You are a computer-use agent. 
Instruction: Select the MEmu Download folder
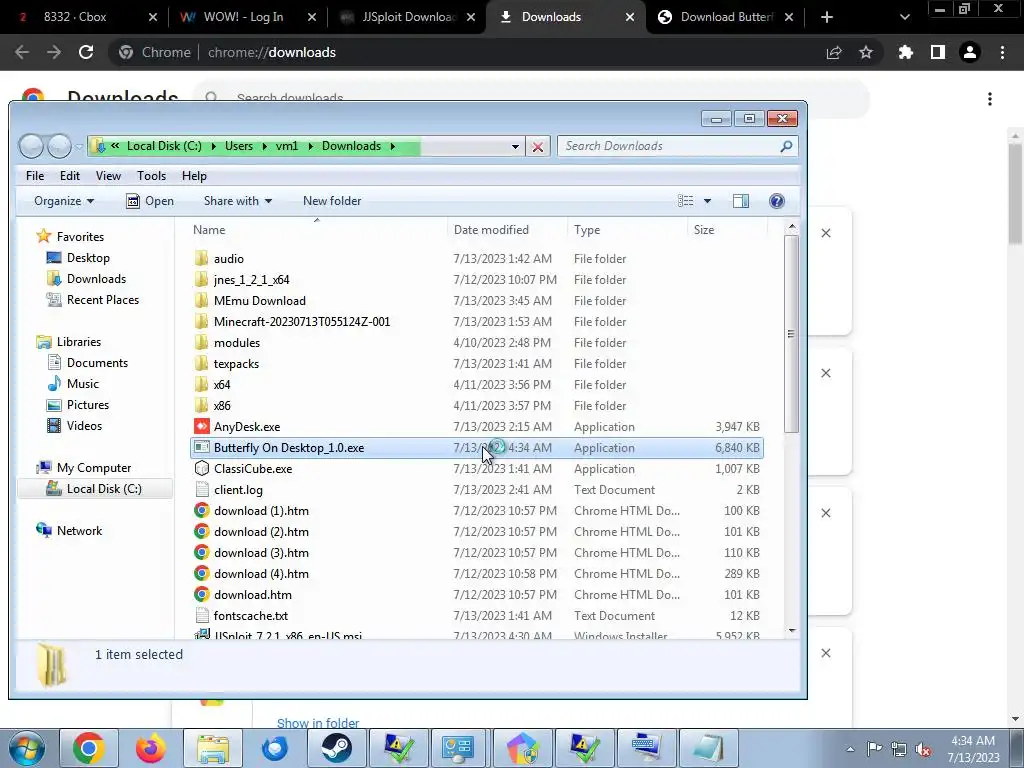(259, 301)
